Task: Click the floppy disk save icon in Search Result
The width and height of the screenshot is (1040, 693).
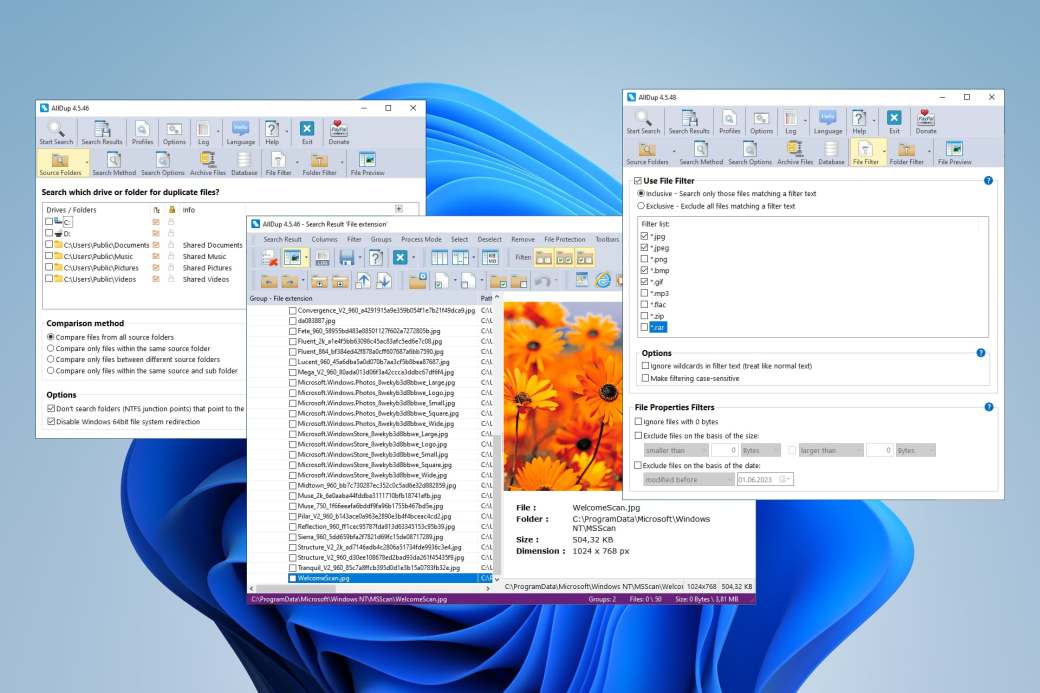Action: point(346,258)
